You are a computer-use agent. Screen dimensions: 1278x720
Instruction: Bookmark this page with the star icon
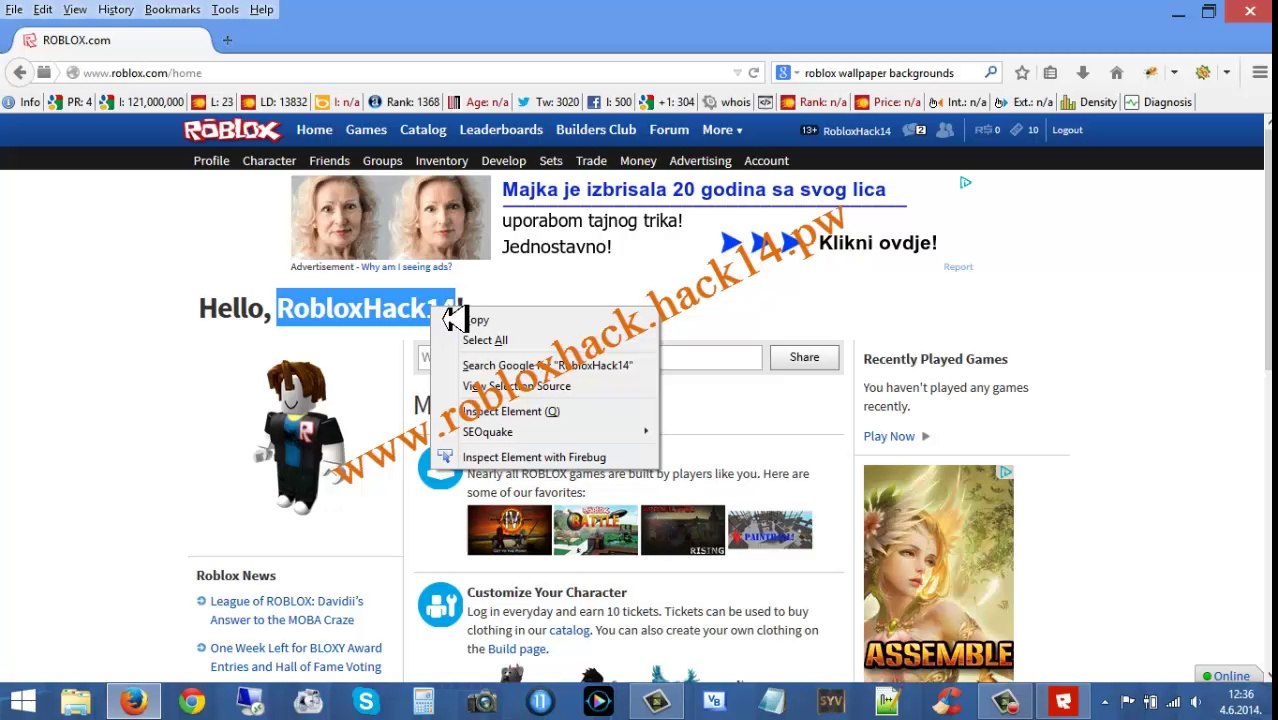(x=1021, y=72)
